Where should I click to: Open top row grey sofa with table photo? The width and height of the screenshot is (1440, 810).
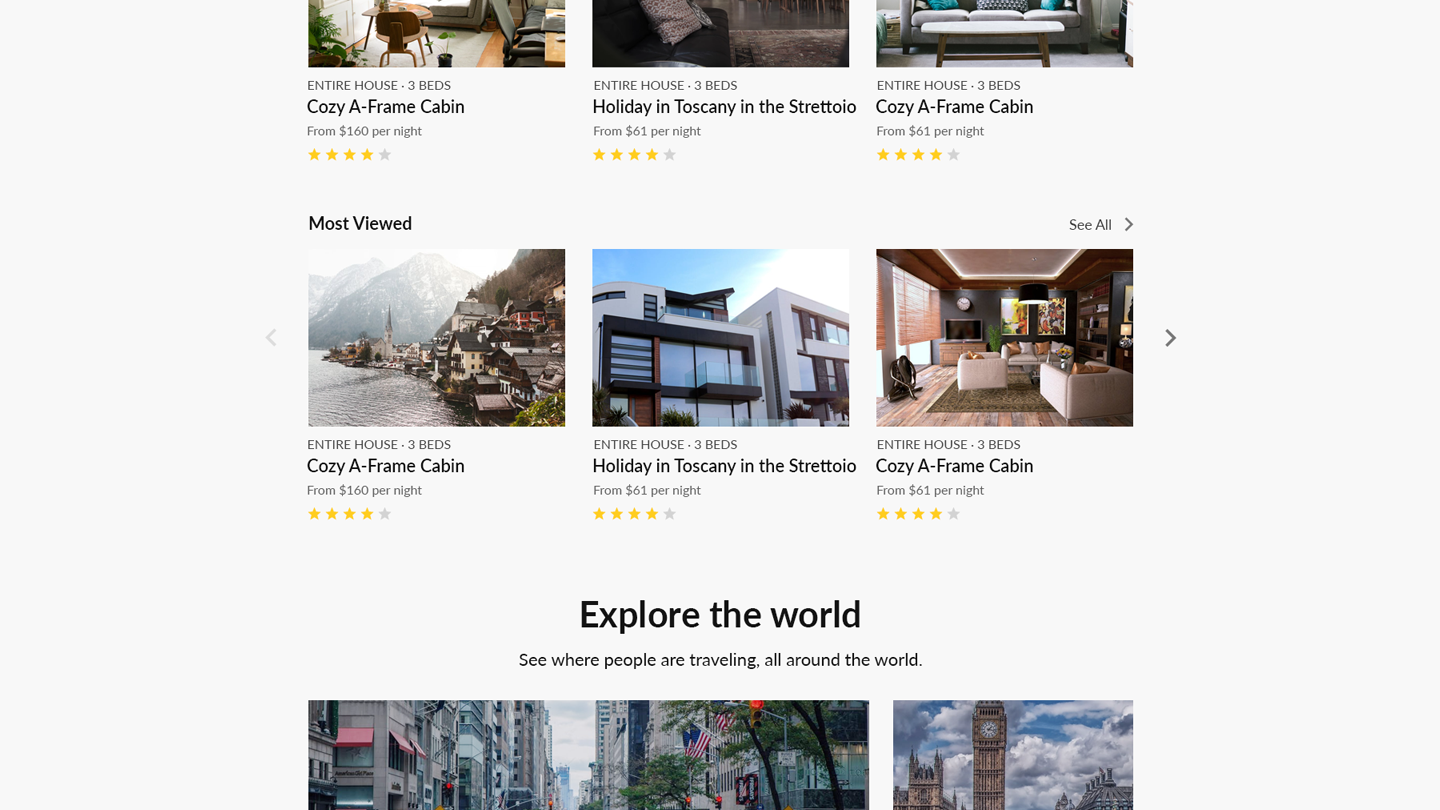pyautogui.click(x=1004, y=33)
